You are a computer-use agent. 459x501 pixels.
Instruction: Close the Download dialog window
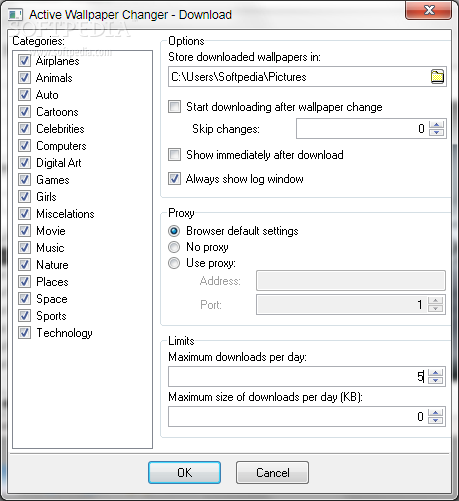tap(429, 10)
